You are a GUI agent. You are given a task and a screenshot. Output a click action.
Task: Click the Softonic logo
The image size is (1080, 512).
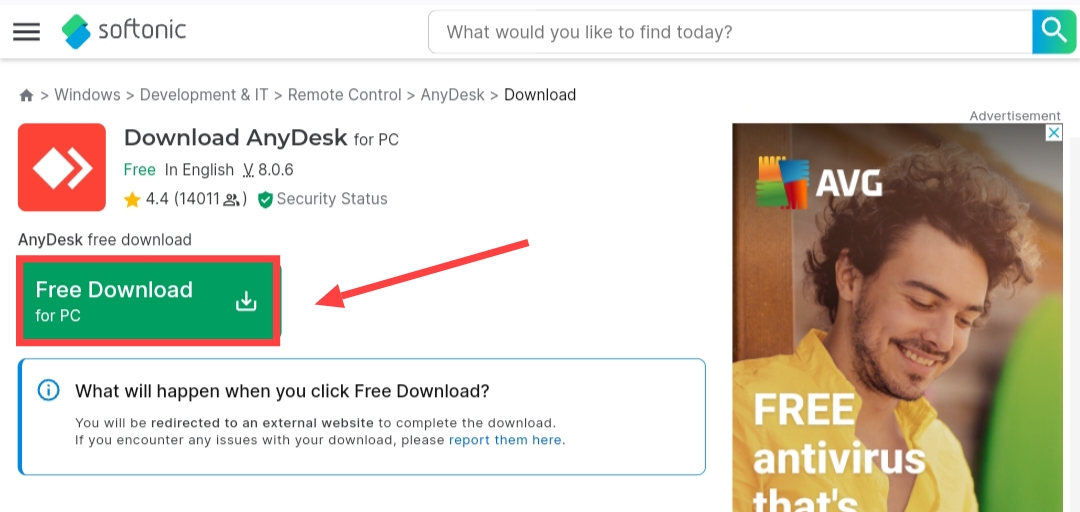[124, 31]
